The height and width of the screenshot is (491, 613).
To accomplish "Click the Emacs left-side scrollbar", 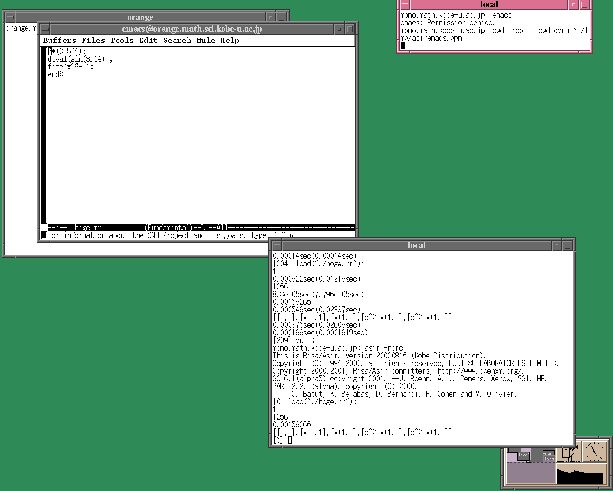I will pyautogui.click(x=44, y=135).
